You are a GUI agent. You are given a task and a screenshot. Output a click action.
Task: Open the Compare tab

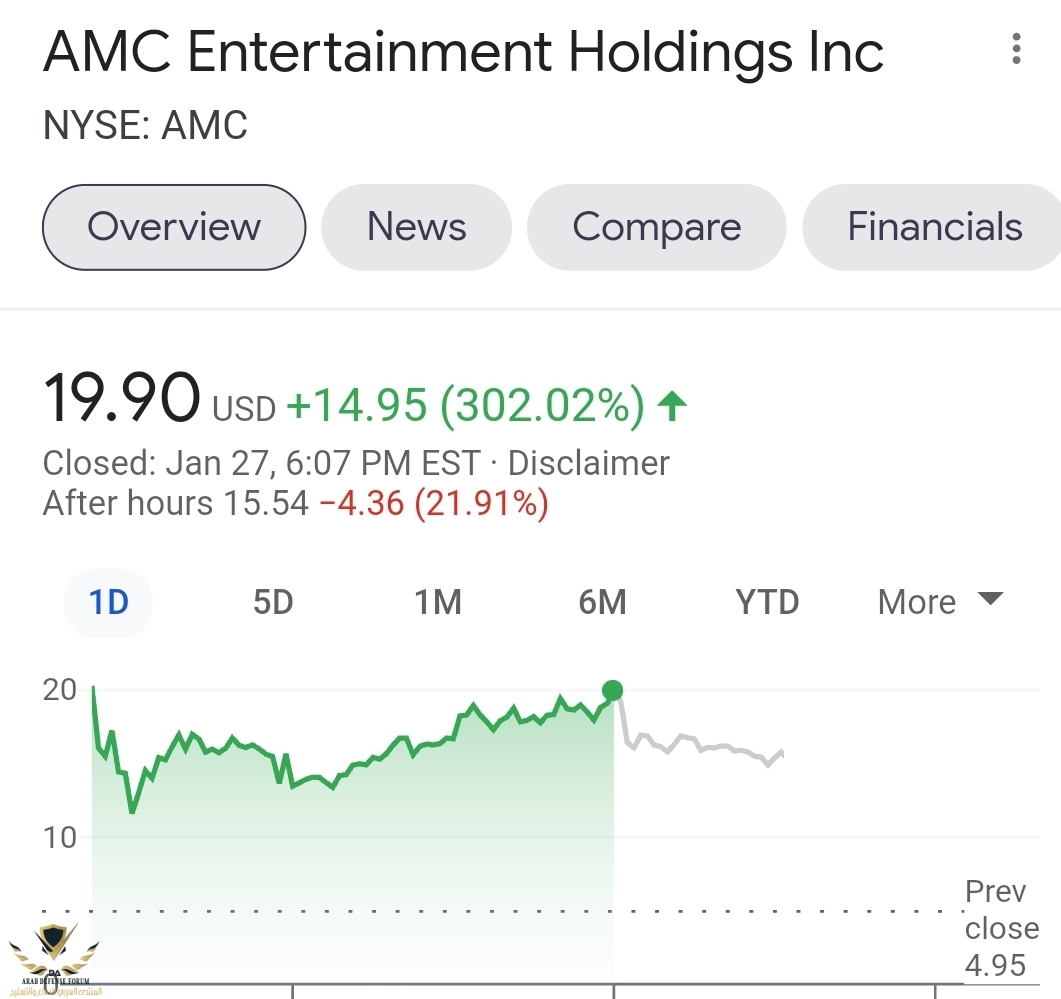click(656, 227)
